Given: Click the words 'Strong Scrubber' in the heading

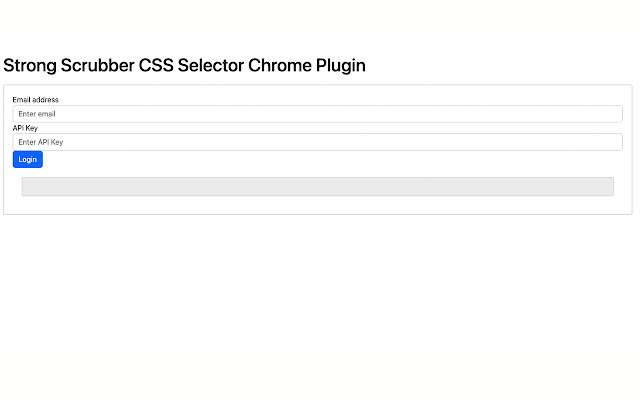Looking at the screenshot, I should (68, 66).
